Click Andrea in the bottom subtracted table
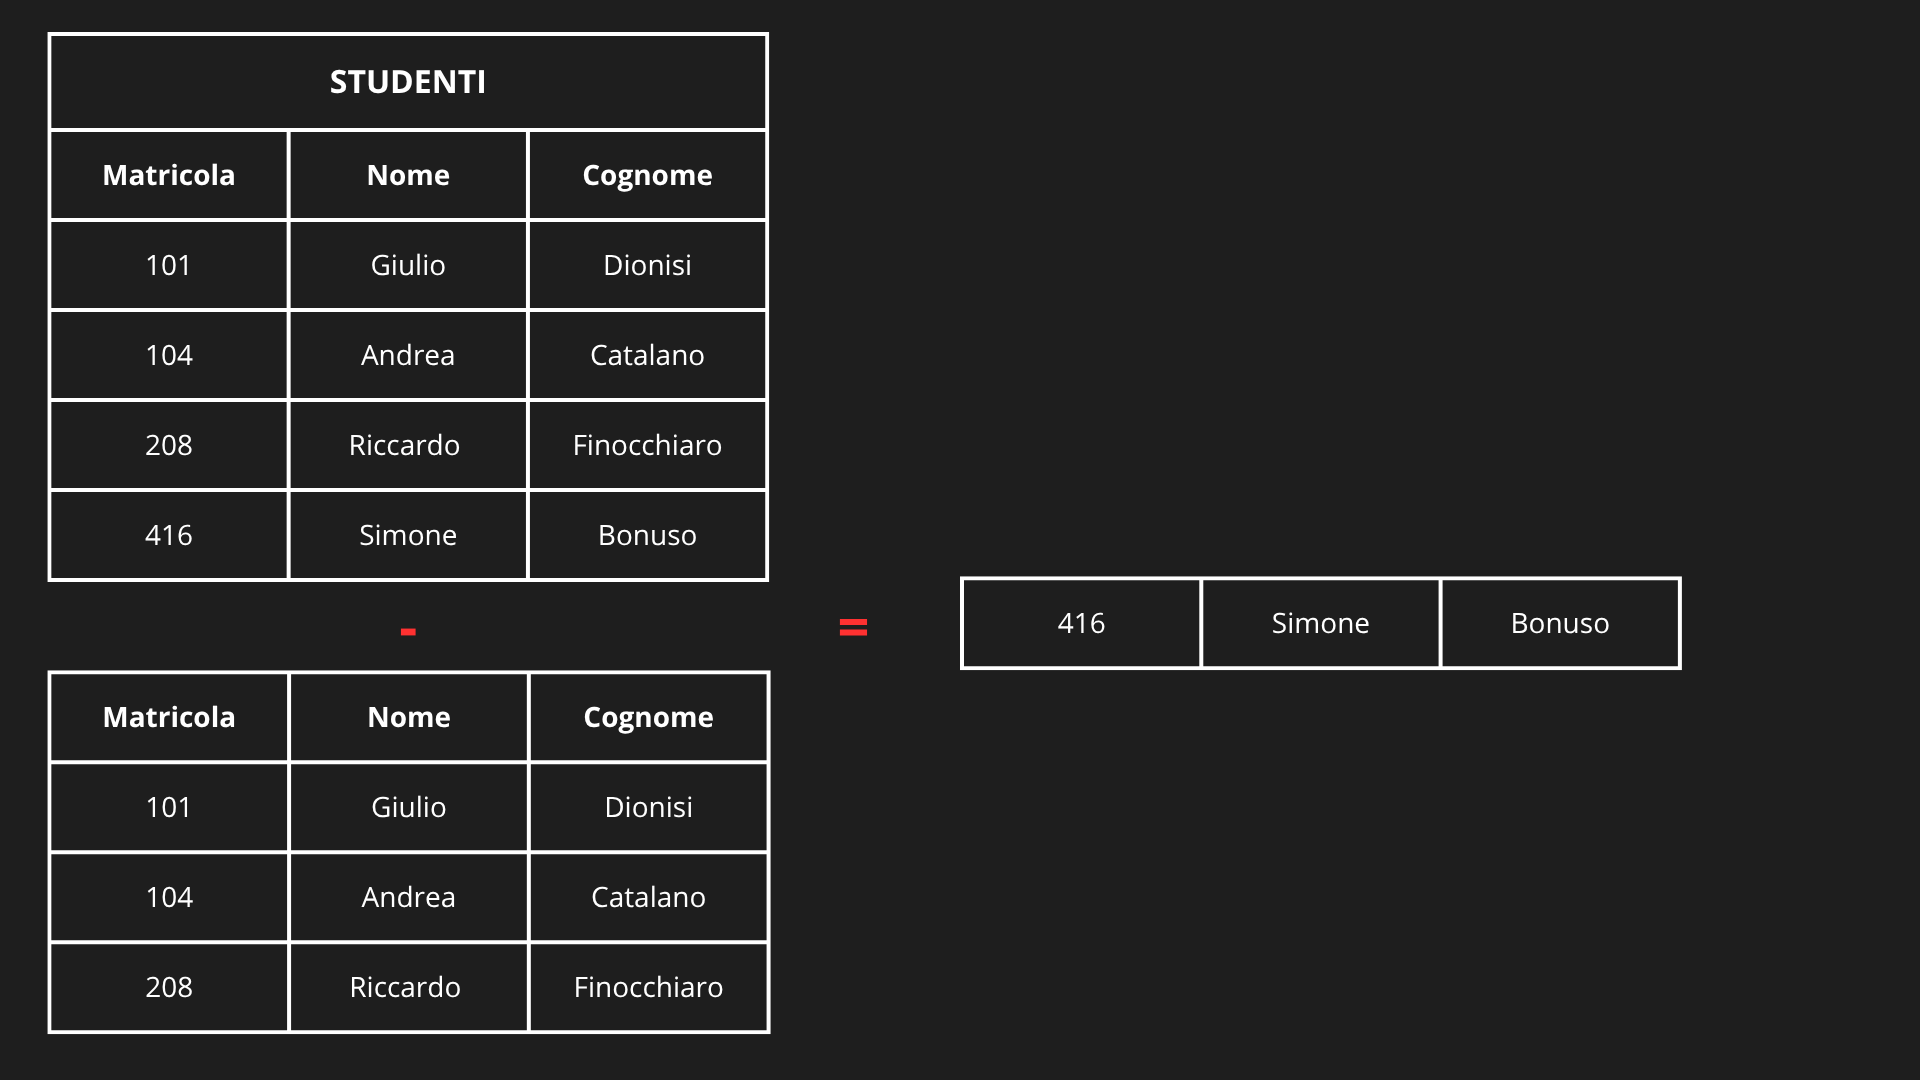 [x=408, y=897]
